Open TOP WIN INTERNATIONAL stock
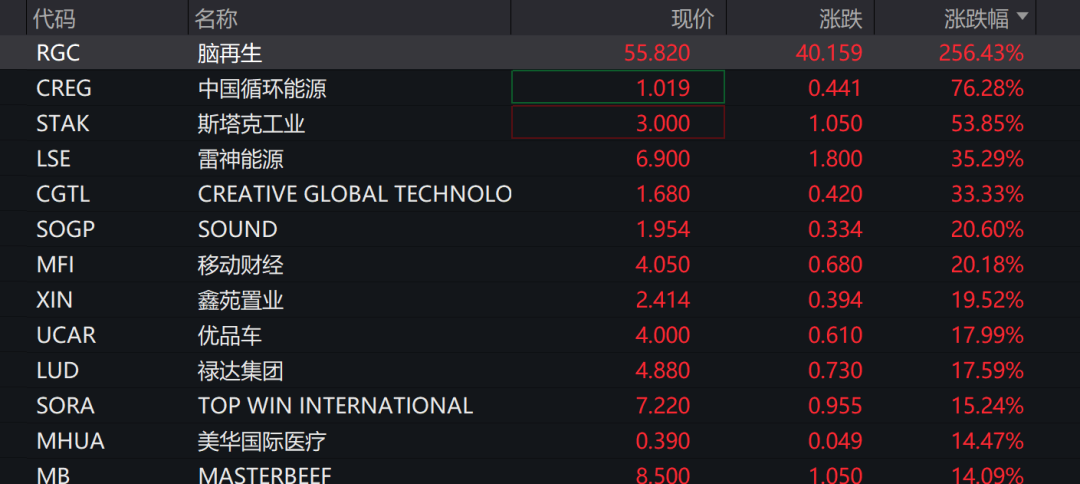 pyautogui.click(x=335, y=406)
